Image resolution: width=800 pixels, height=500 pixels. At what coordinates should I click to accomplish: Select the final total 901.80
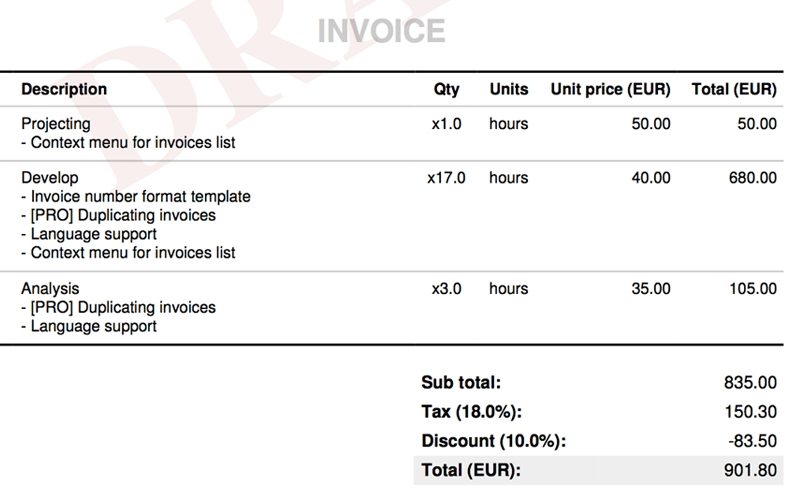pos(750,470)
